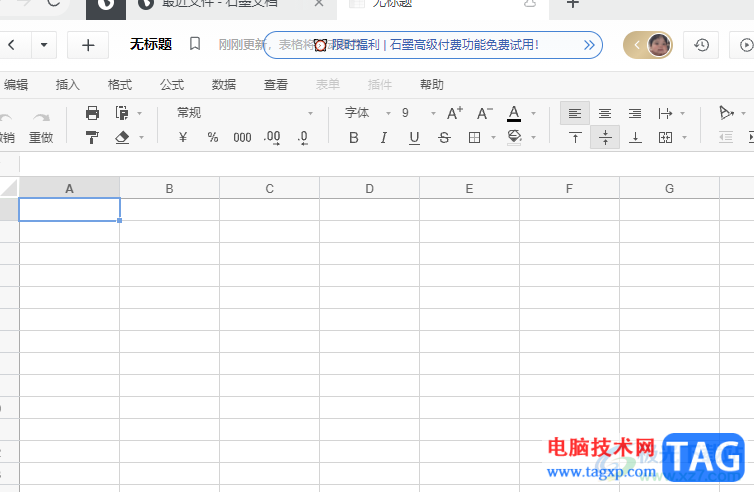Decrease font size A- icon
The width and height of the screenshot is (754, 492).
(484, 113)
